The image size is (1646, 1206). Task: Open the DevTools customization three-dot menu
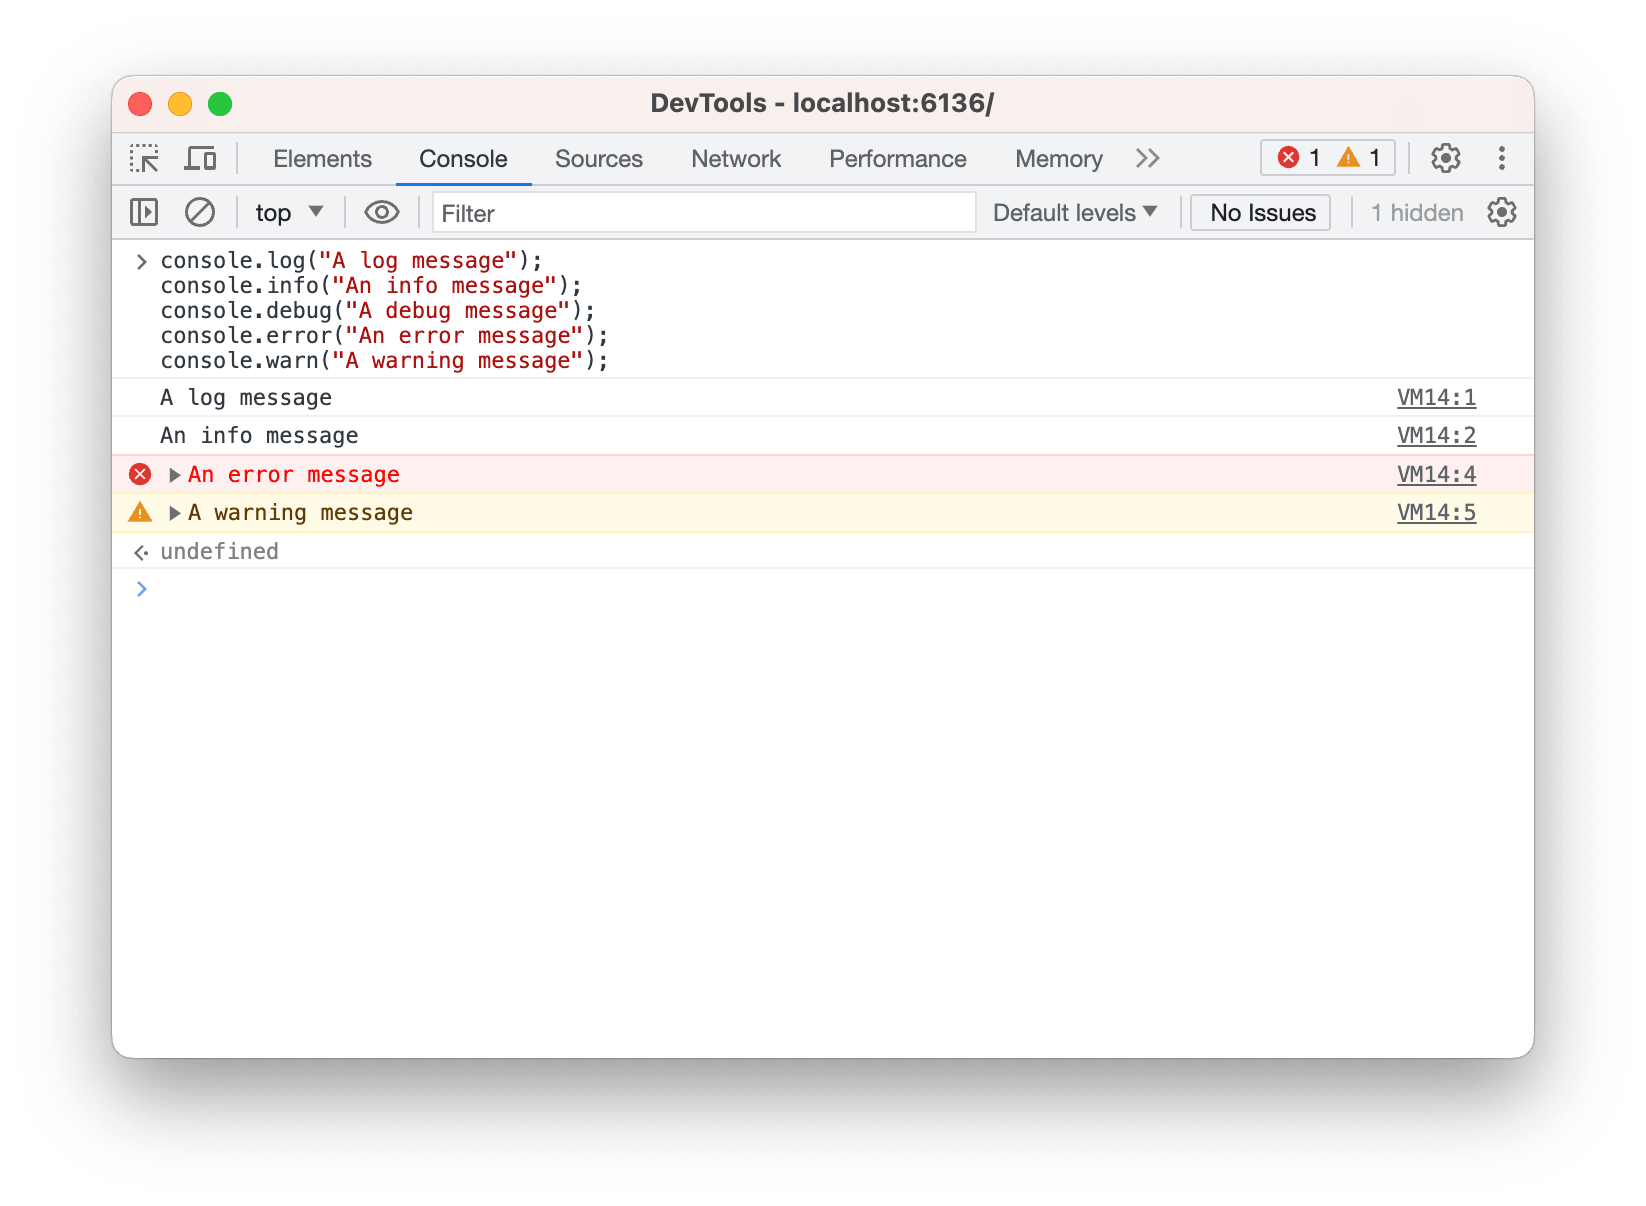tap(1501, 158)
